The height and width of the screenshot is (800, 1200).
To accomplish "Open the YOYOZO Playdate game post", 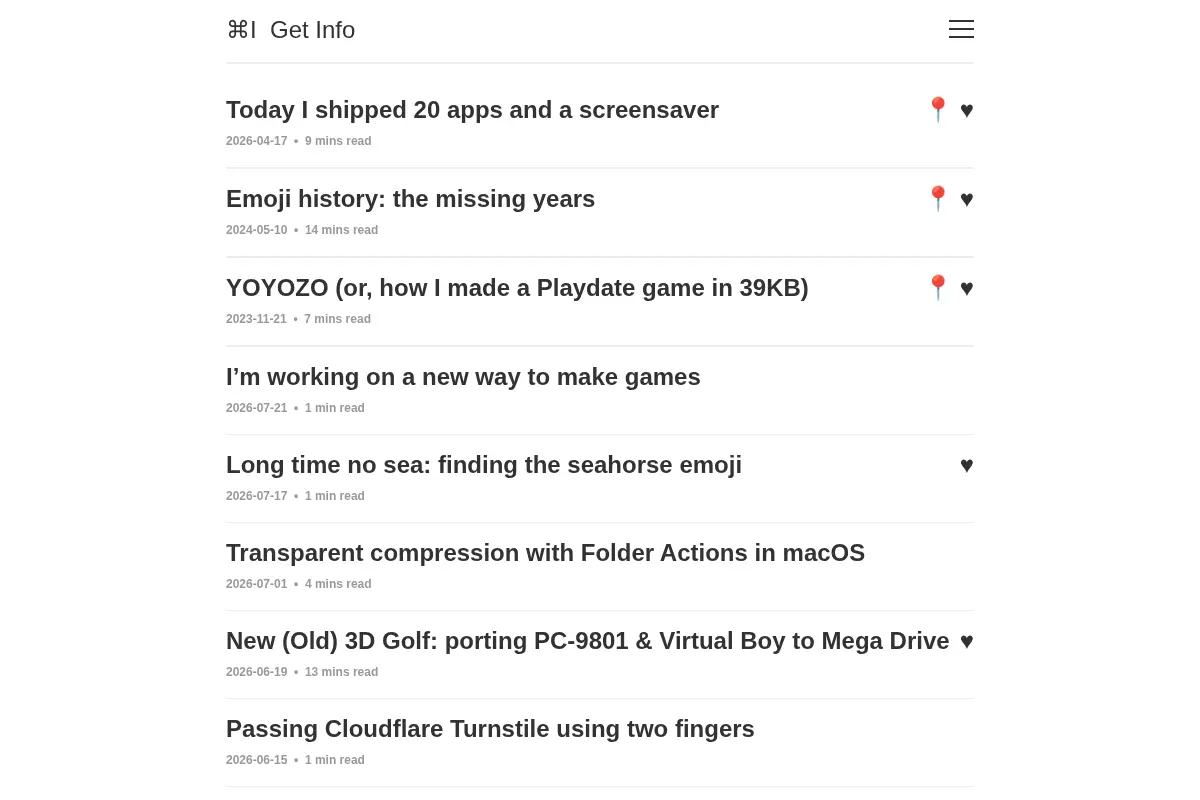I will (x=517, y=288).
